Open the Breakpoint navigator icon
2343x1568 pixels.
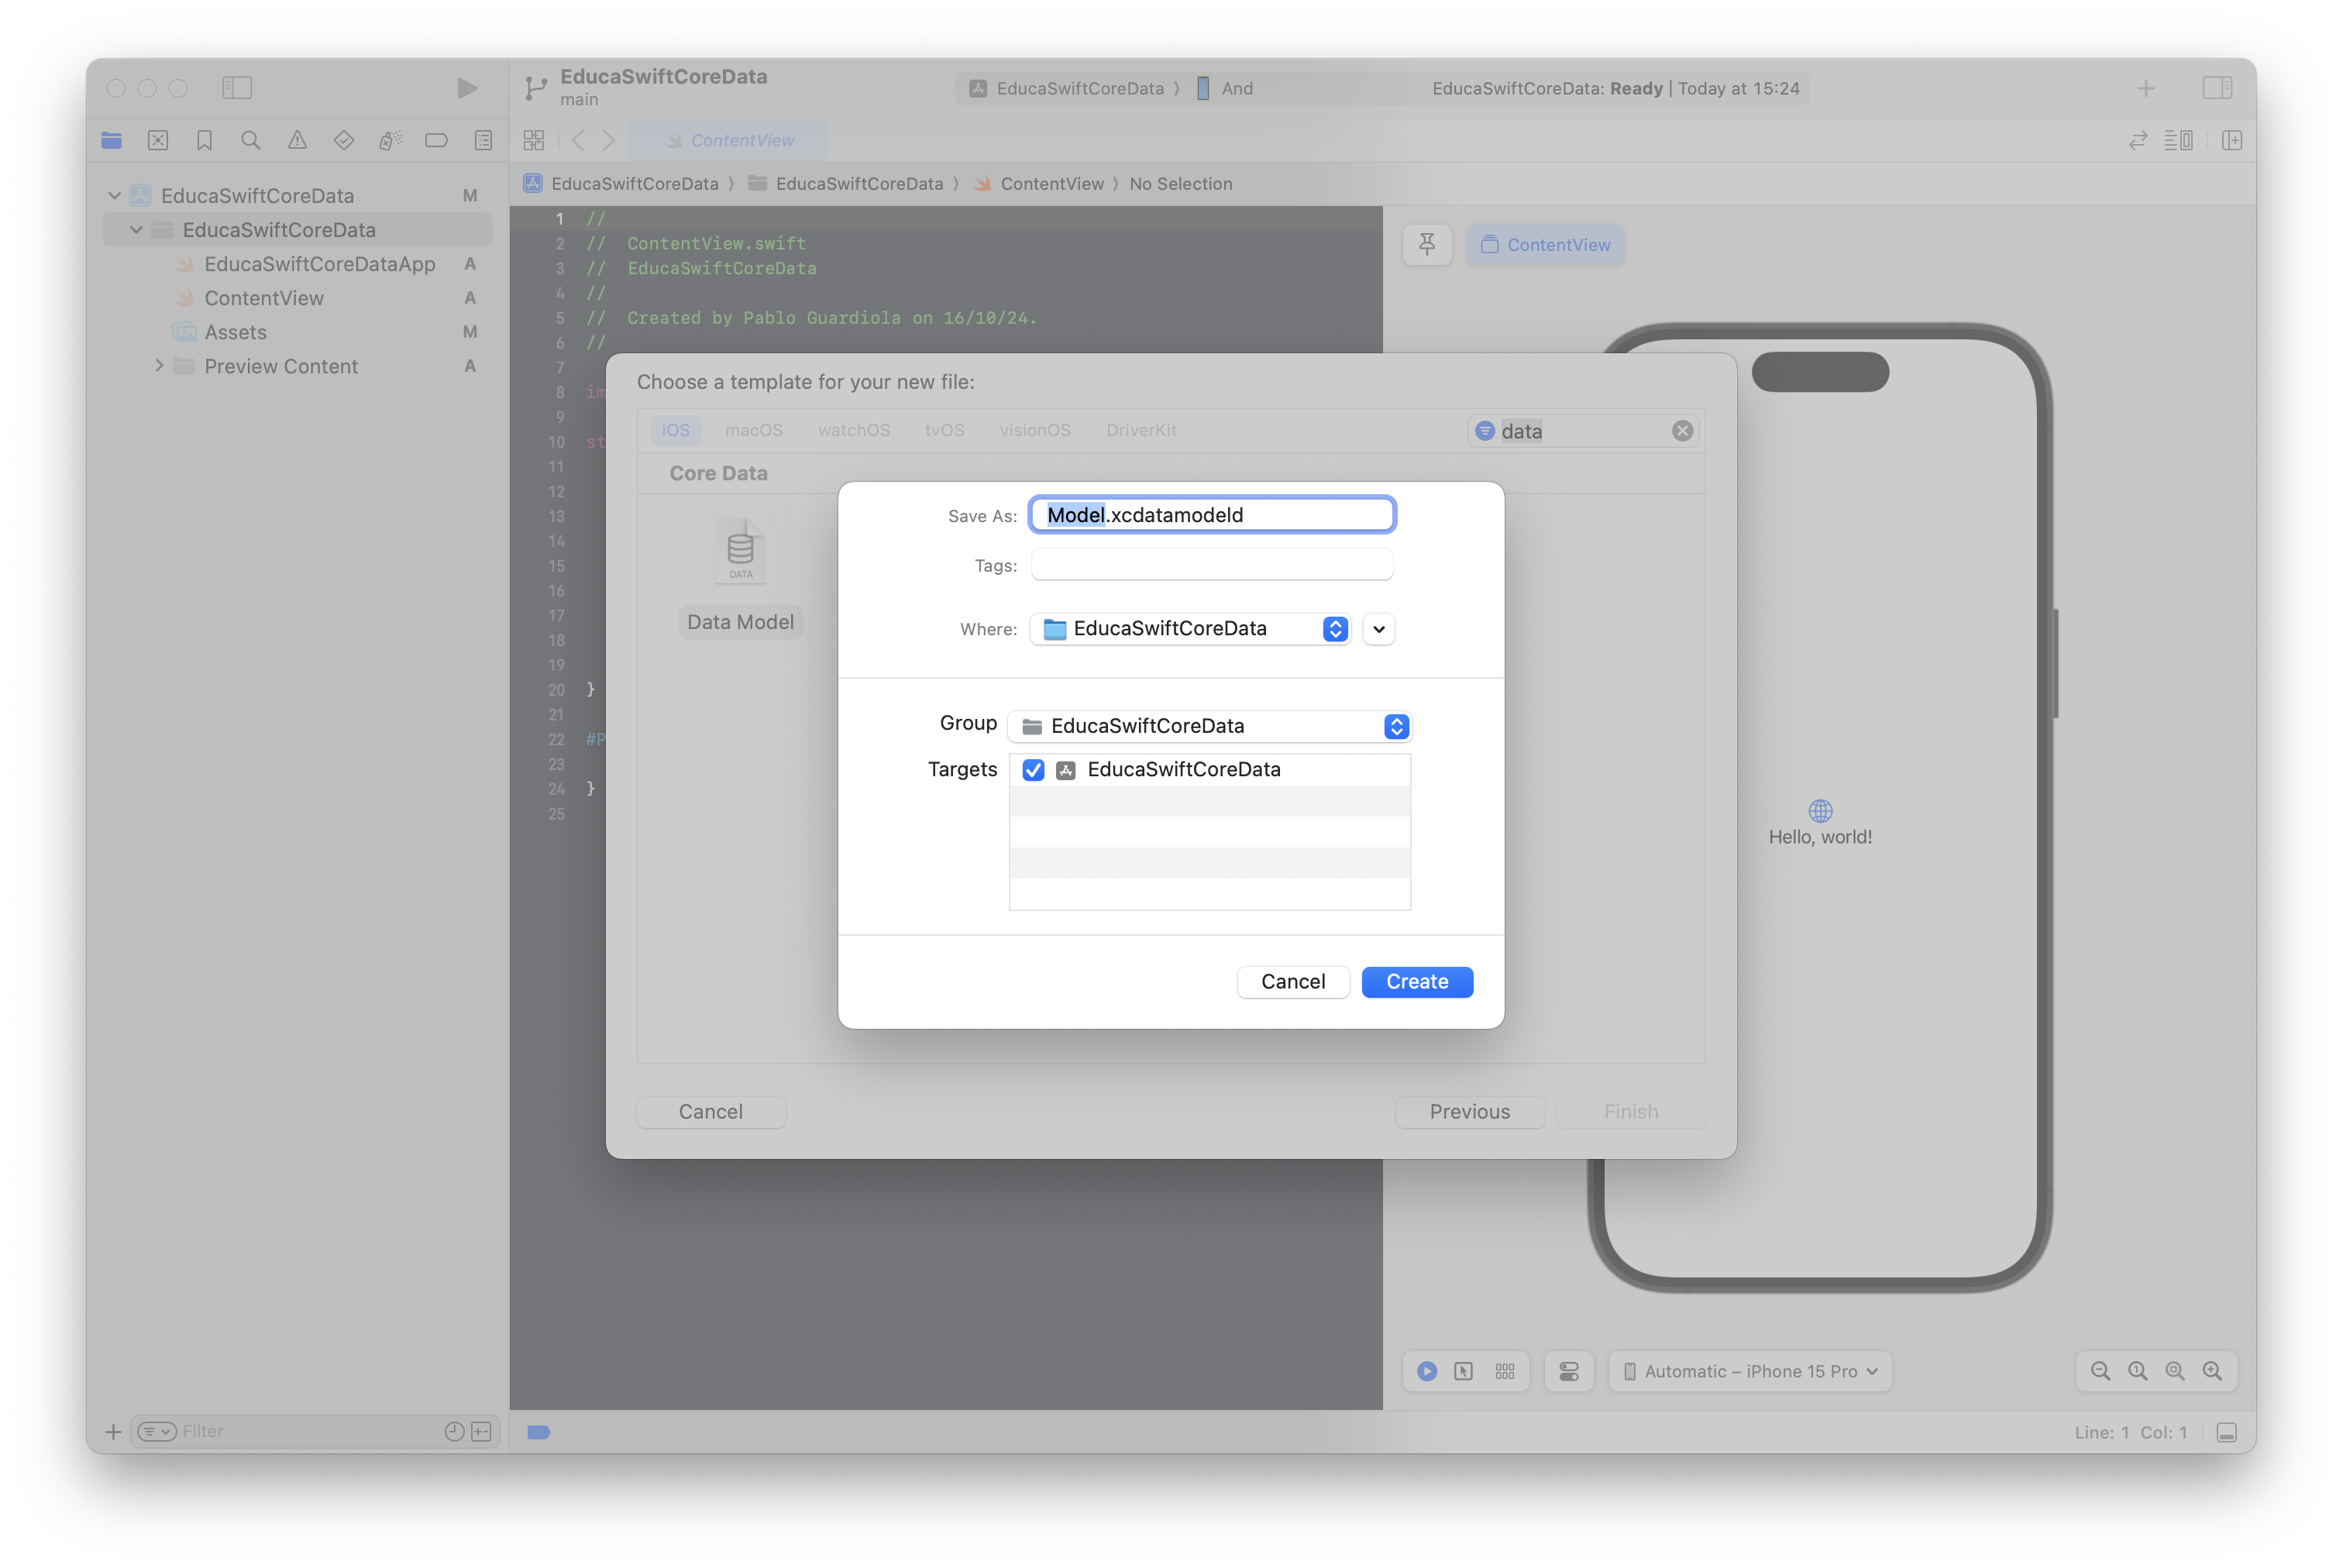tap(436, 140)
